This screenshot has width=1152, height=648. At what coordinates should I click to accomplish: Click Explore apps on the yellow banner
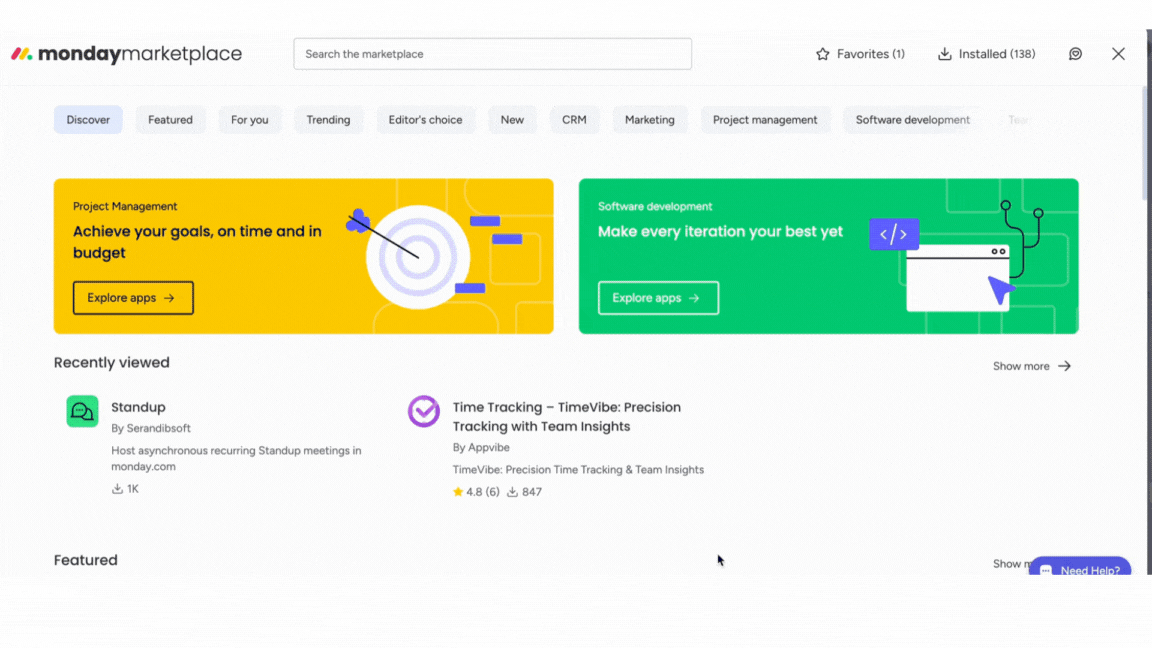click(x=133, y=298)
